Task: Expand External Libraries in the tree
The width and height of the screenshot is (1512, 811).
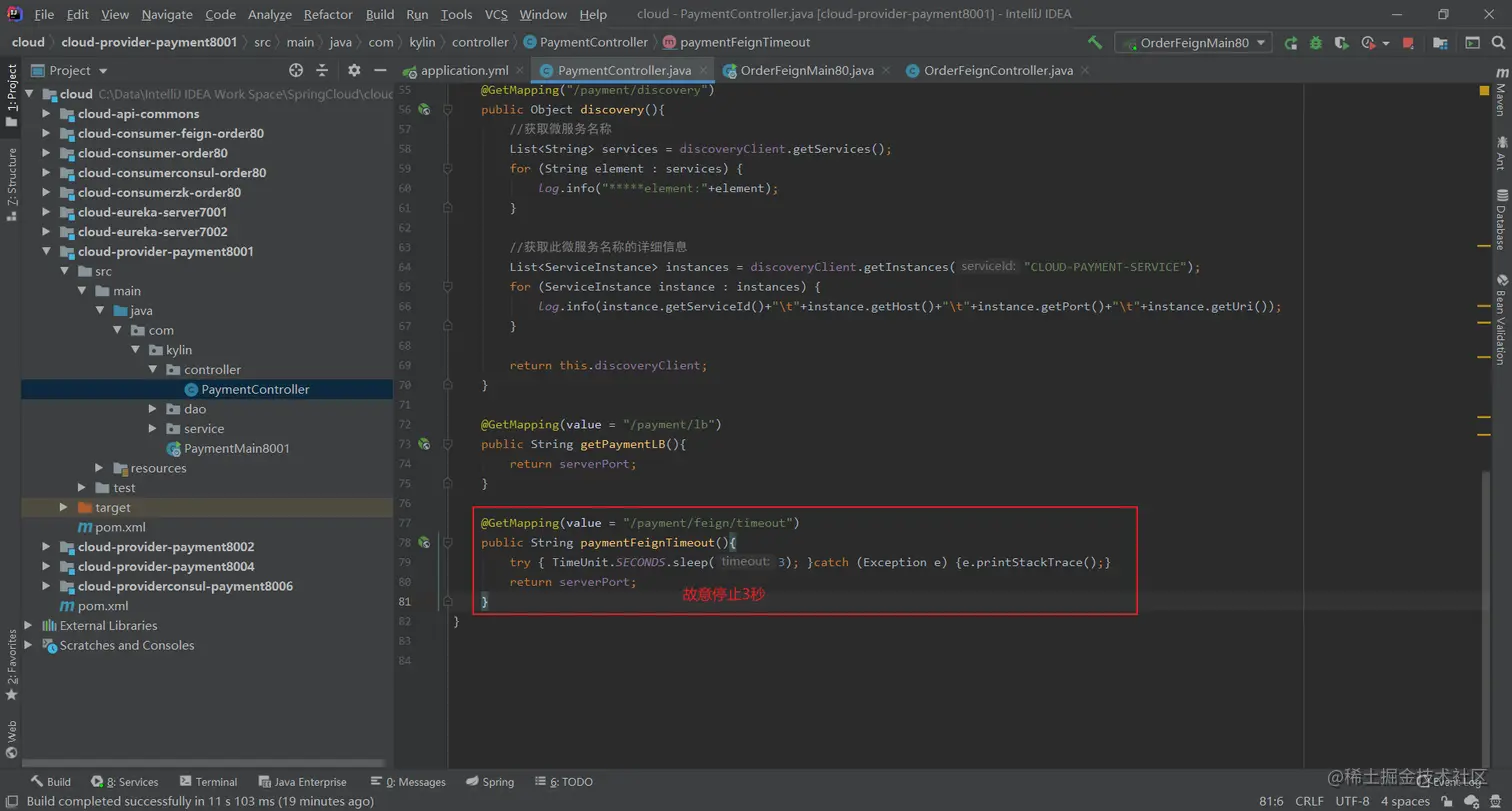Action: [x=28, y=625]
